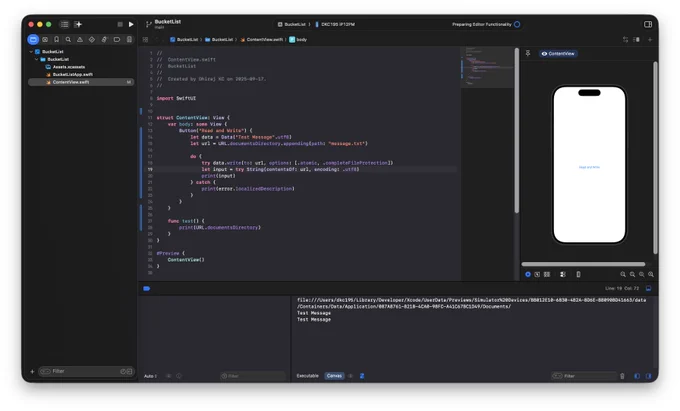Screen dimensions: 680x411
Task: Run the BucketList project
Action: 131,24
